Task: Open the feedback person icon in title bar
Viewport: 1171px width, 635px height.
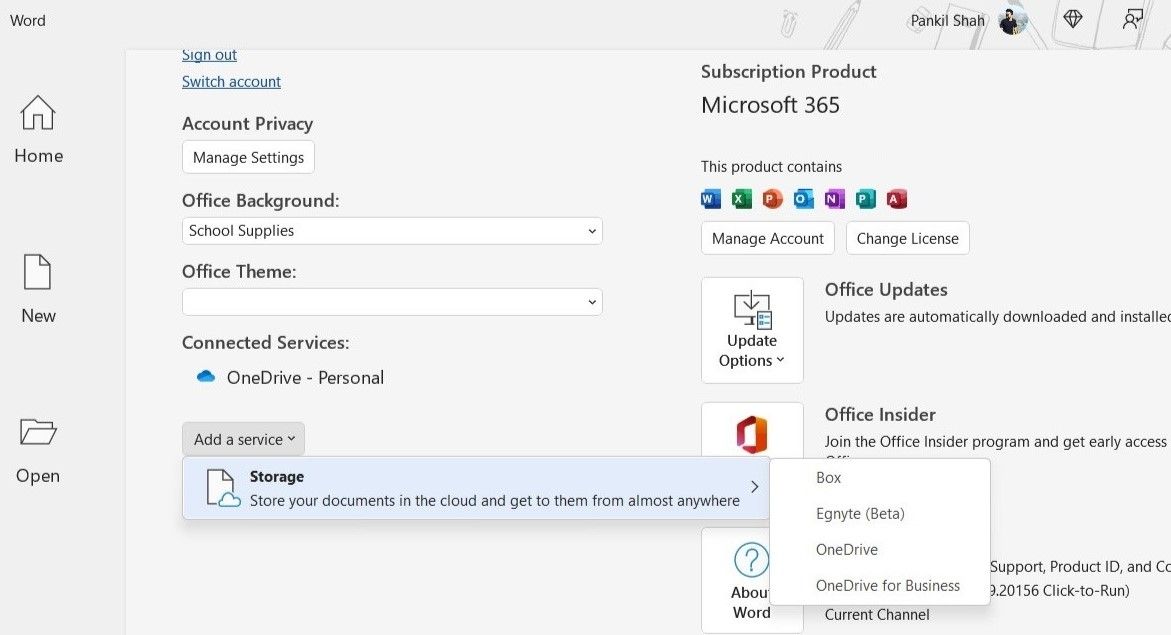Action: click(x=1132, y=19)
